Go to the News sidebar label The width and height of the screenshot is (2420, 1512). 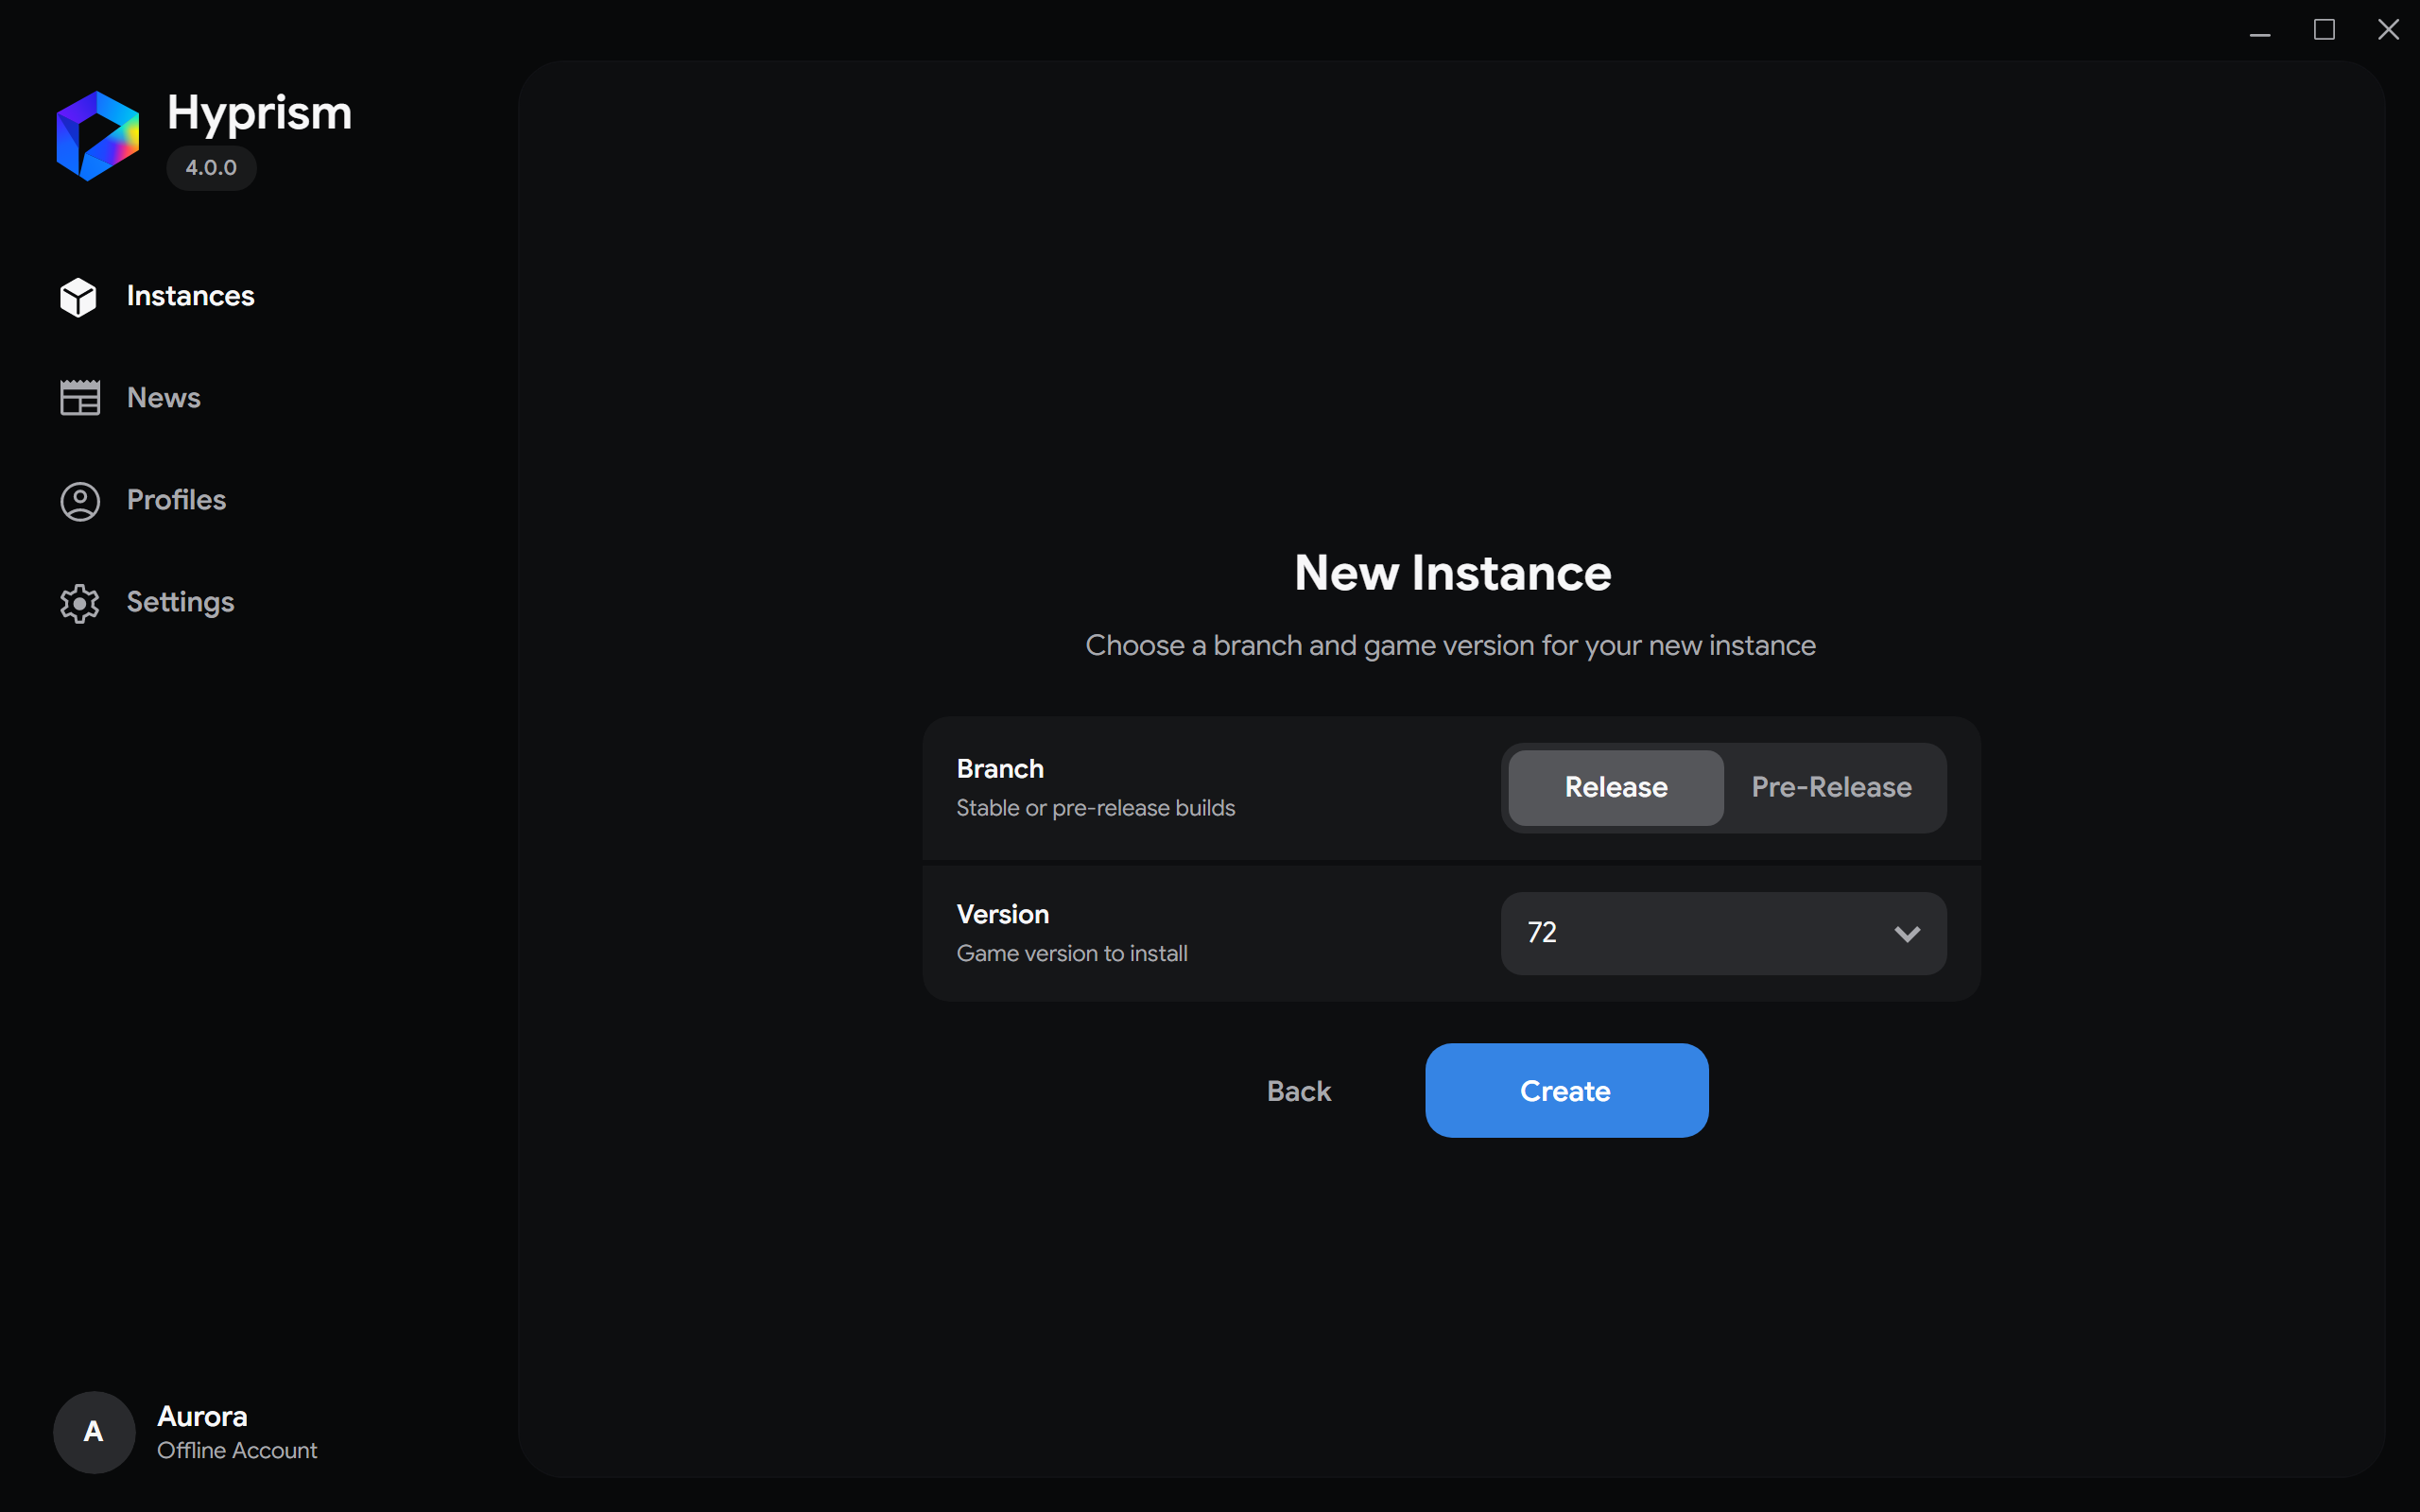coord(164,398)
